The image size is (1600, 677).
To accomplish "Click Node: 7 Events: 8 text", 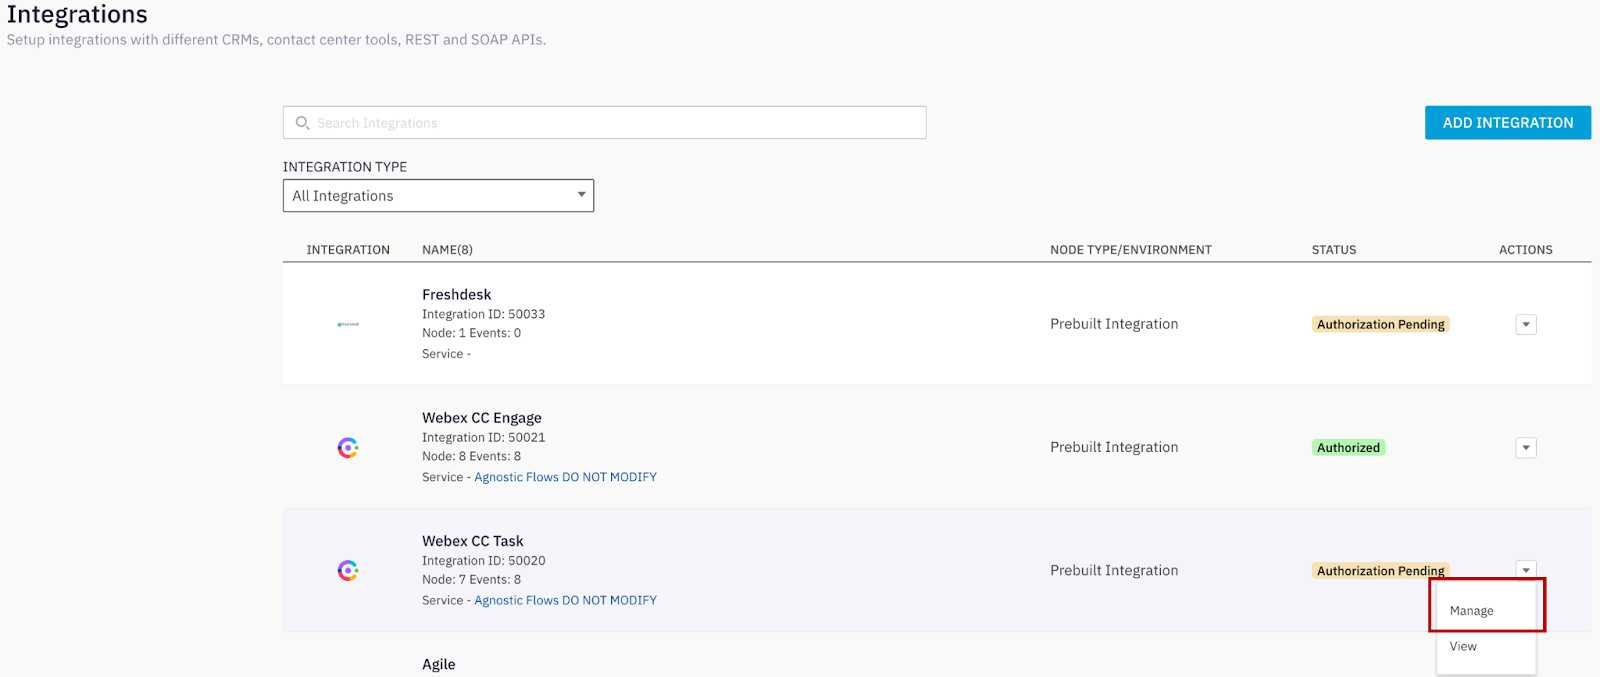I will 471,579.
